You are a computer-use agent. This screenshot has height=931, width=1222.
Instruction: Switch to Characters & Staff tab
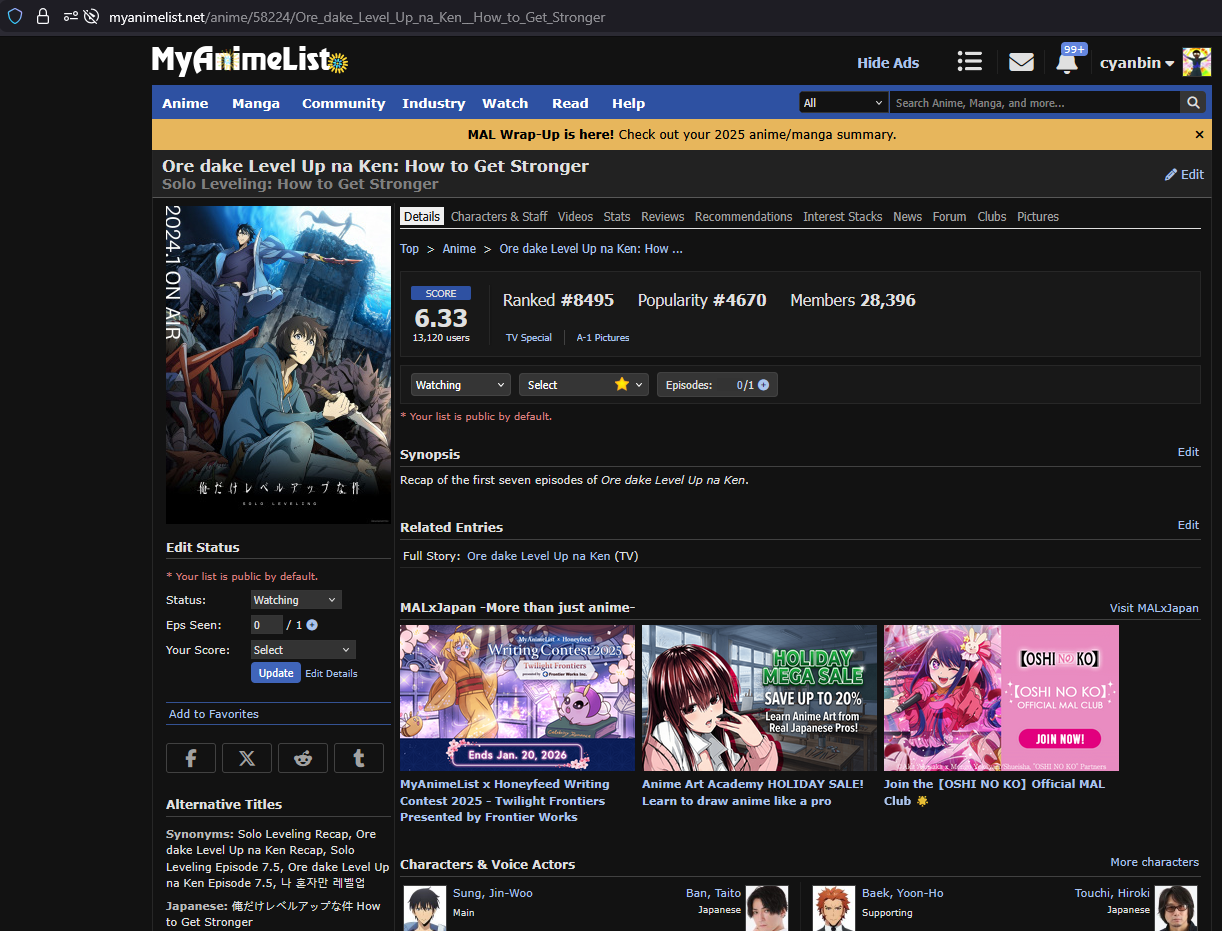(x=499, y=216)
